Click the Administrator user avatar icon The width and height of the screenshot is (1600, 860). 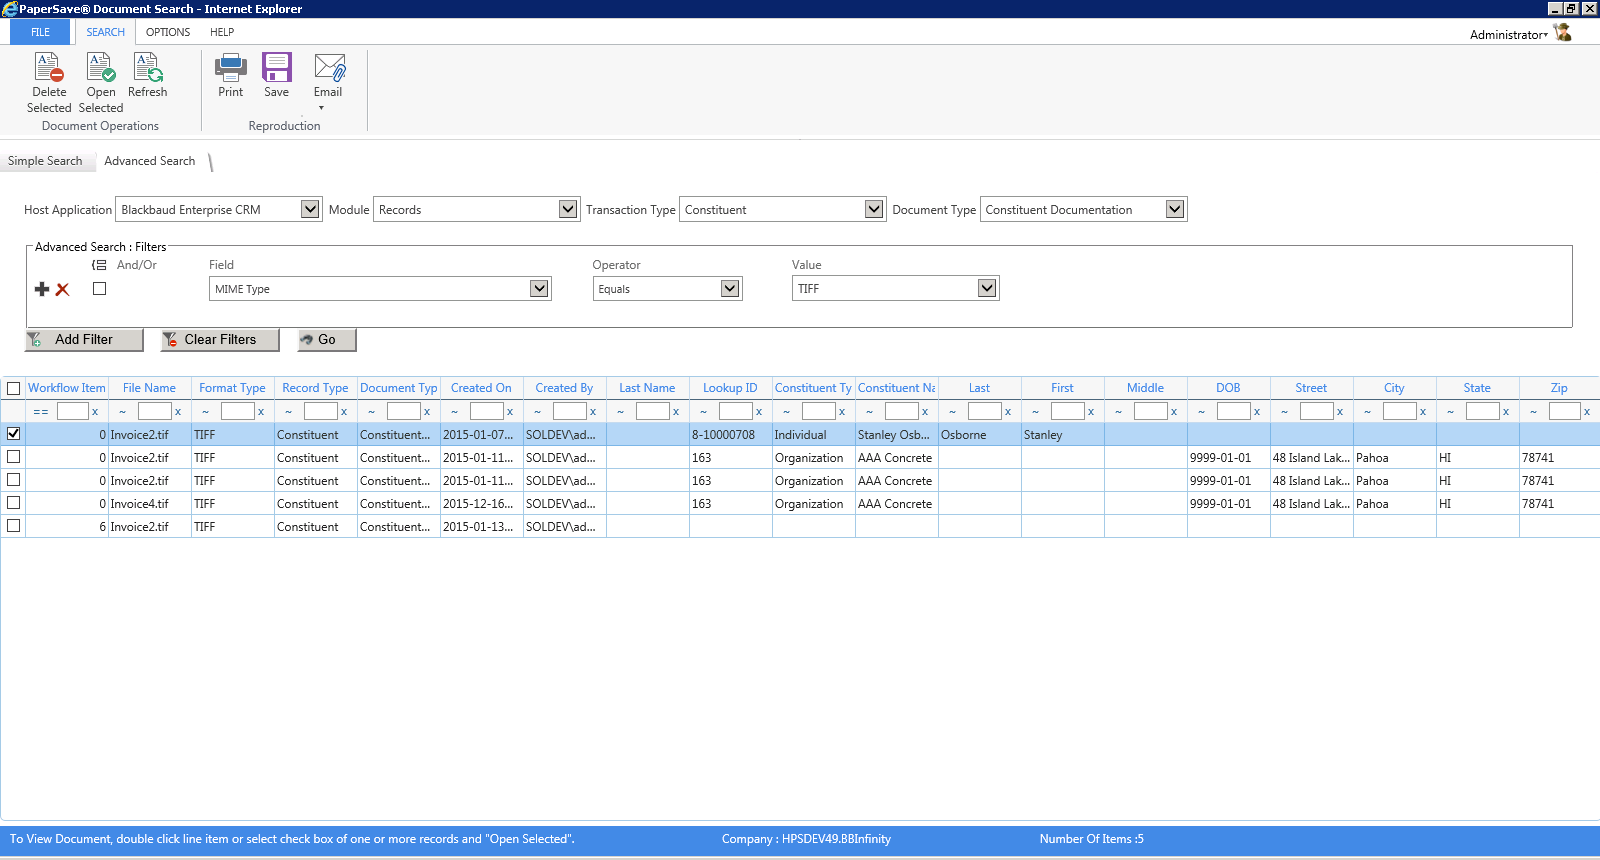(1563, 32)
